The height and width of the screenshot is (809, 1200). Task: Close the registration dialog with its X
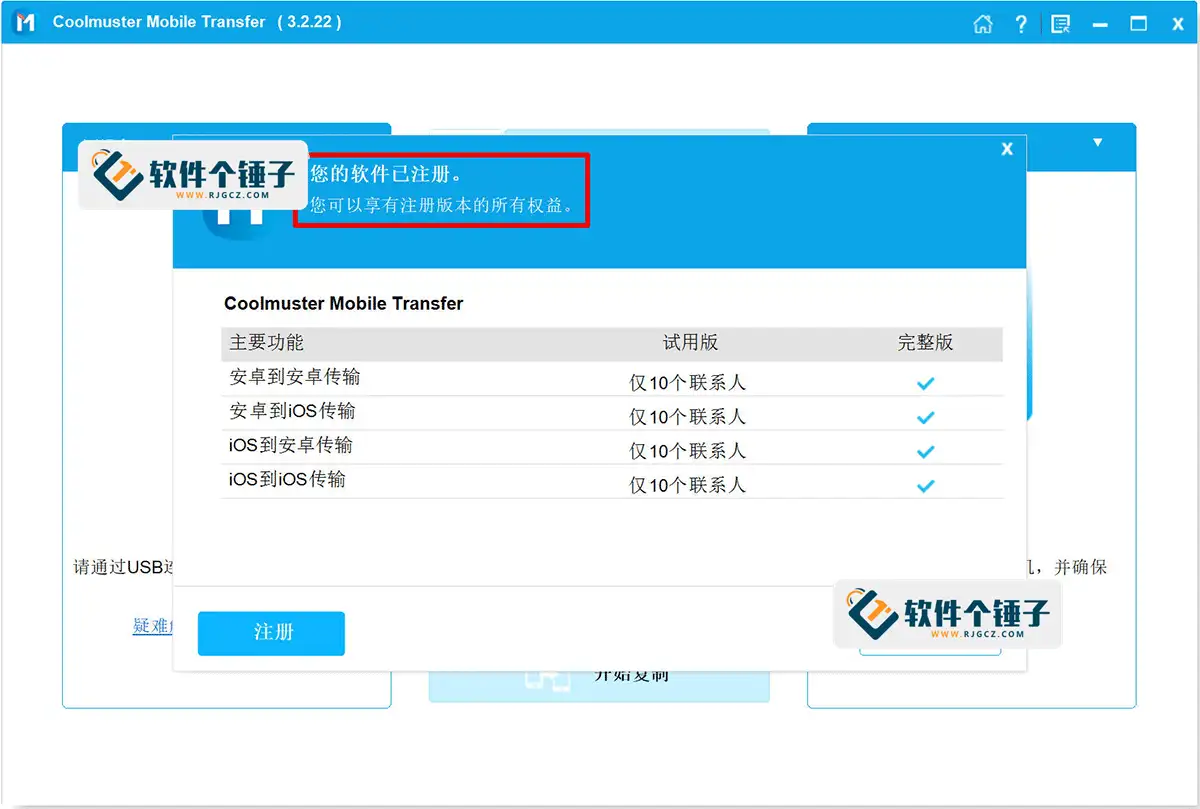coord(1007,149)
